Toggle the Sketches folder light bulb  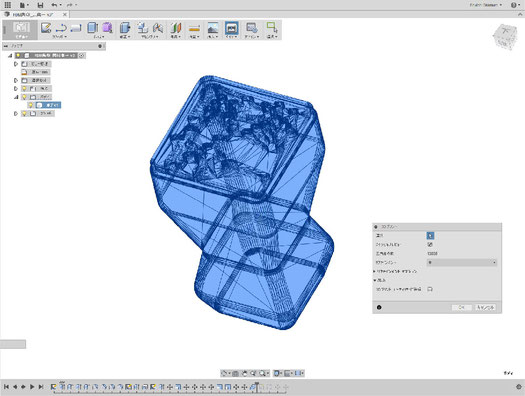click(24, 113)
